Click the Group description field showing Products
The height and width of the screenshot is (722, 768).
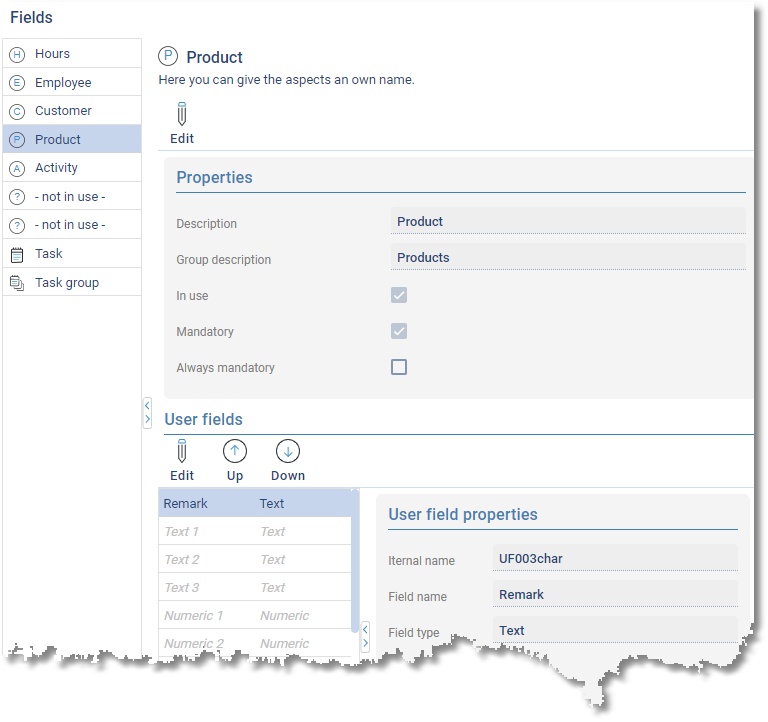coord(568,257)
